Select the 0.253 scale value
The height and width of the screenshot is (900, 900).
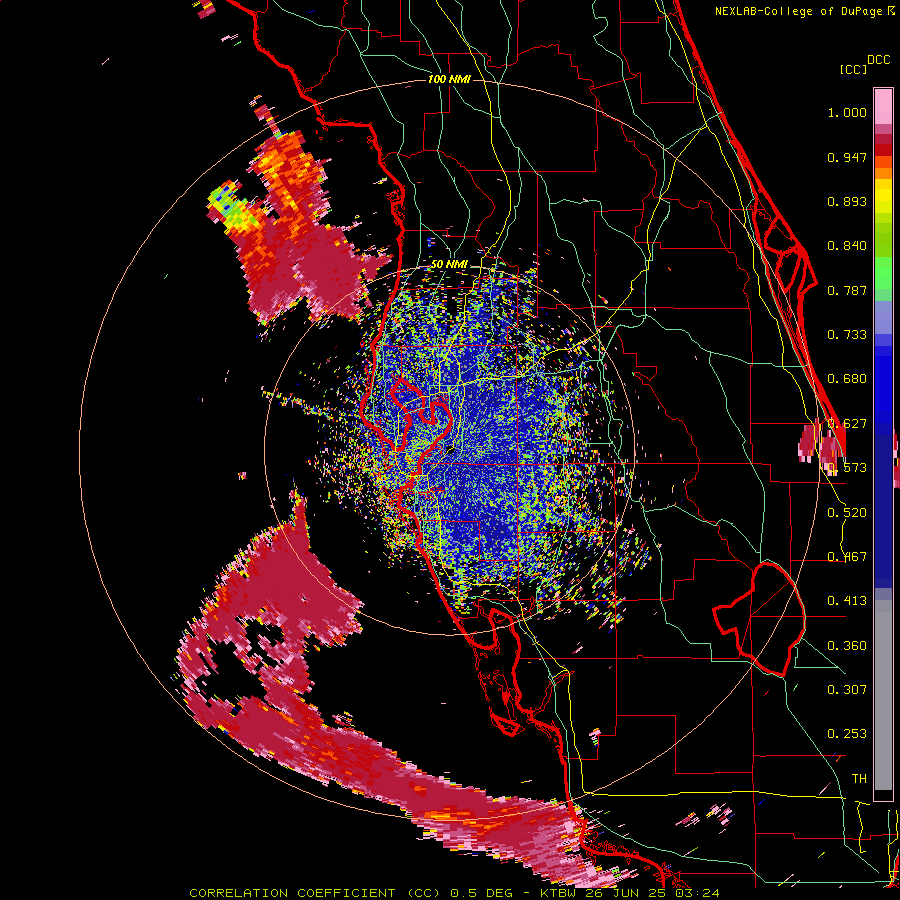[847, 734]
